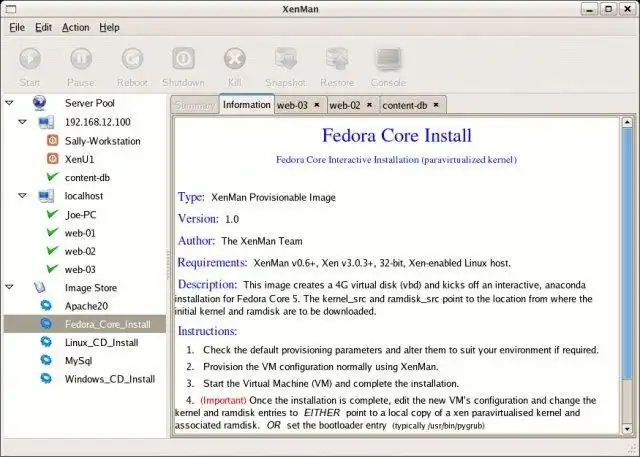This screenshot has height=457, width=640.
Task: Click the Server Pool globe icon
Action: (x=40, y=103)
